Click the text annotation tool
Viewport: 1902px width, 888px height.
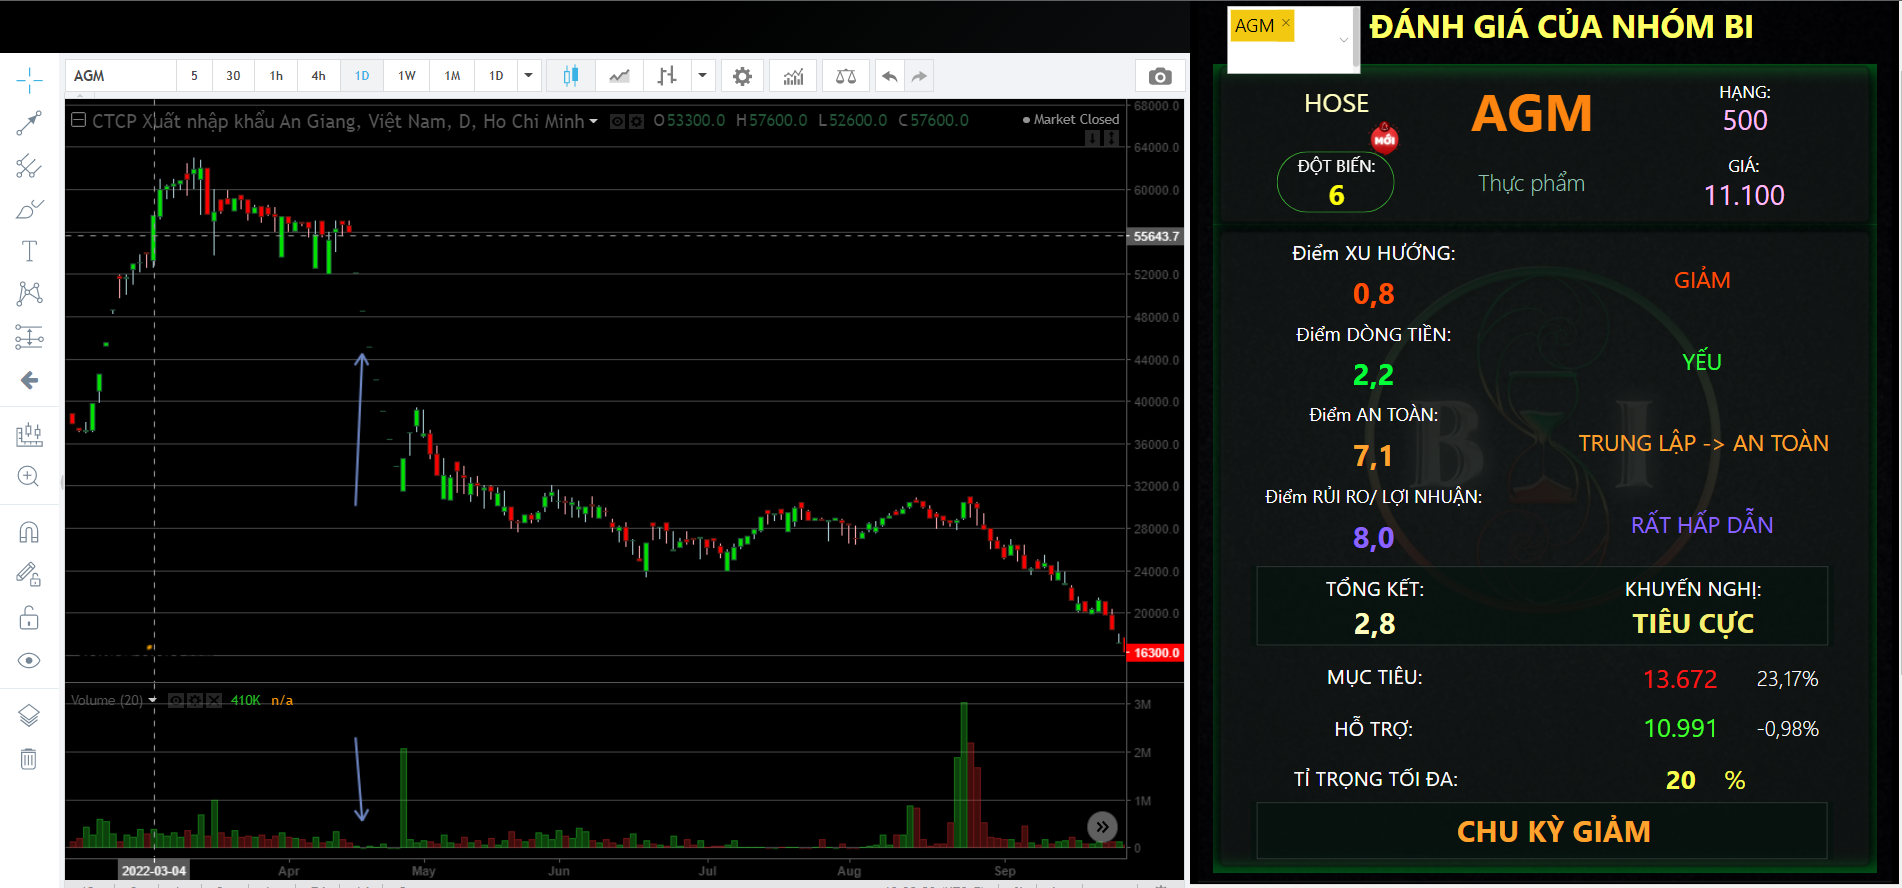[29, 251]
